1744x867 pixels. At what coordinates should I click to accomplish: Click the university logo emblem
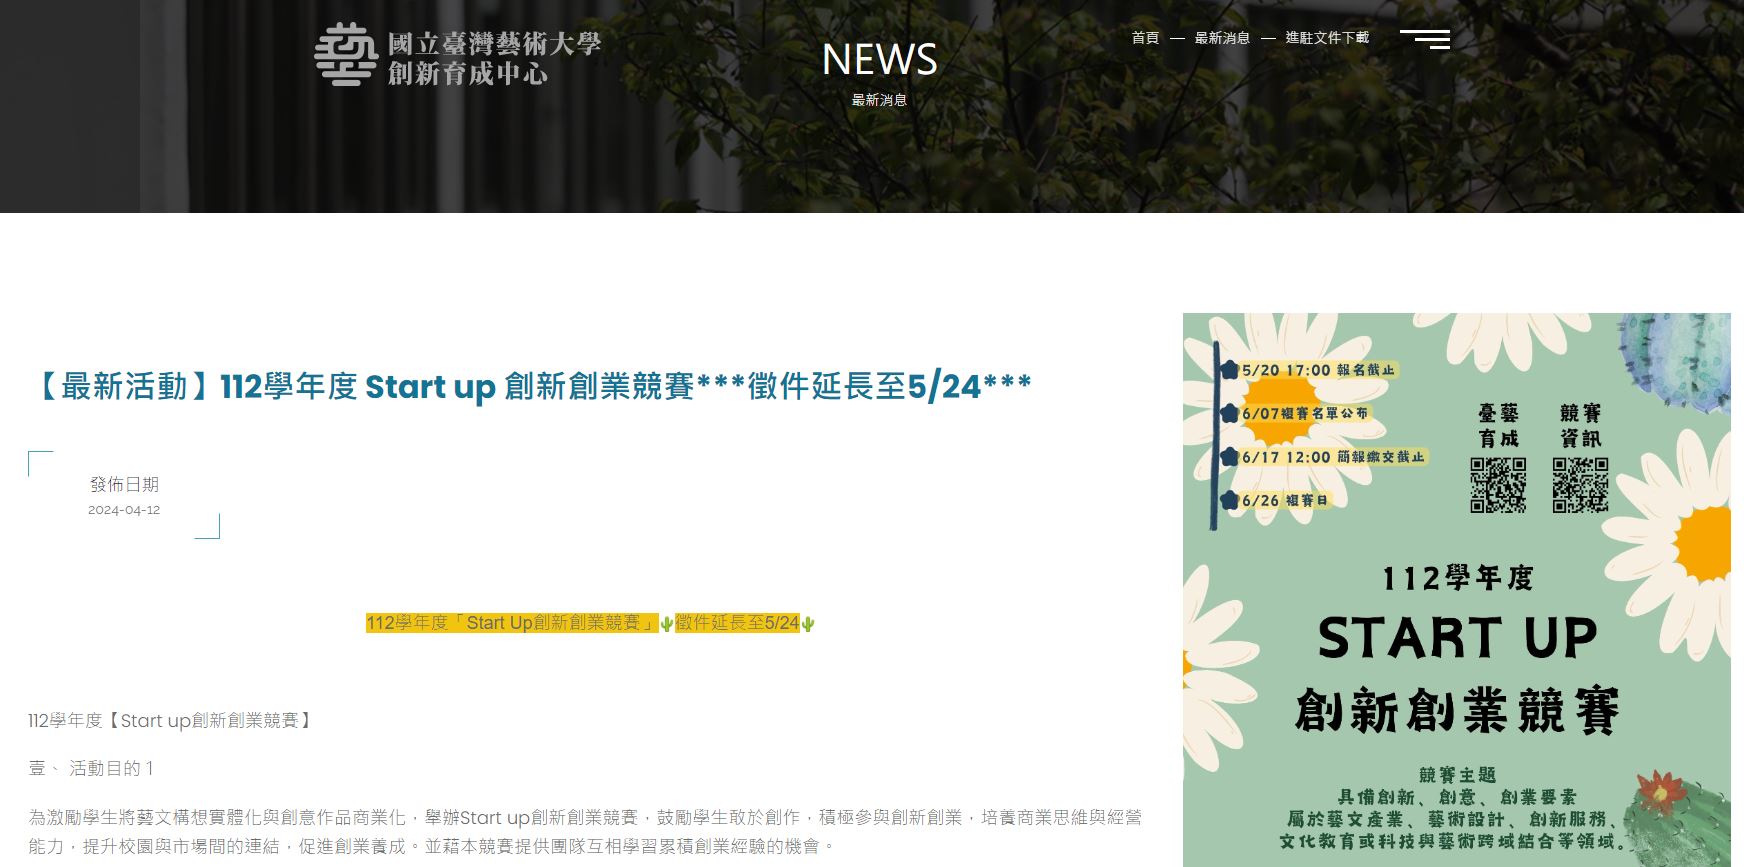tap(346, 54)
